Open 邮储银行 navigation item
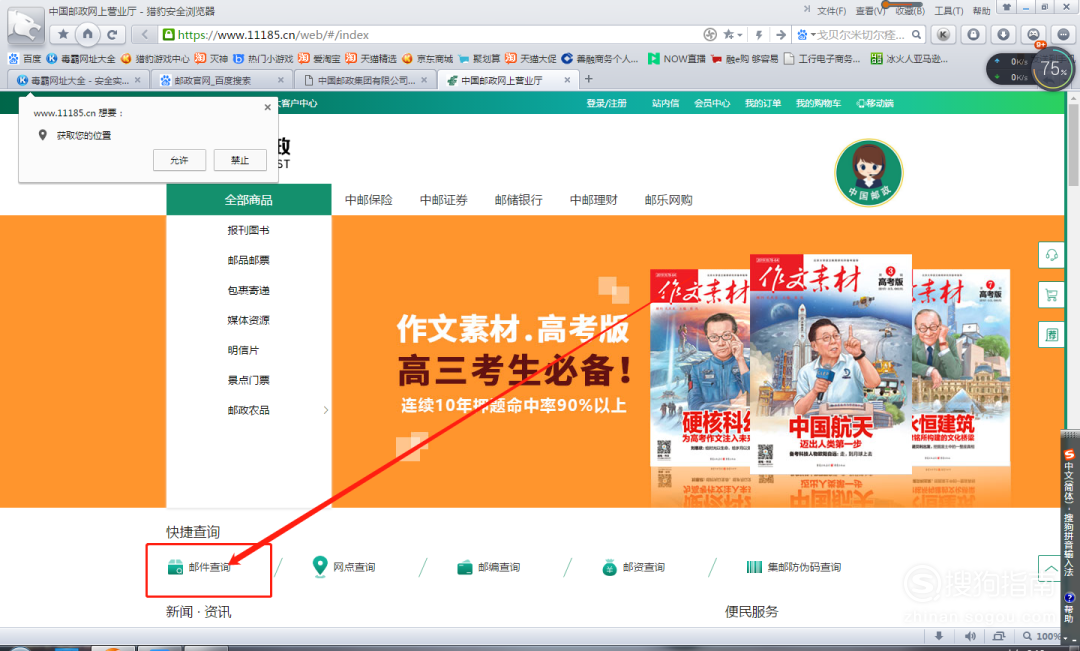 [x=519, y=200]
